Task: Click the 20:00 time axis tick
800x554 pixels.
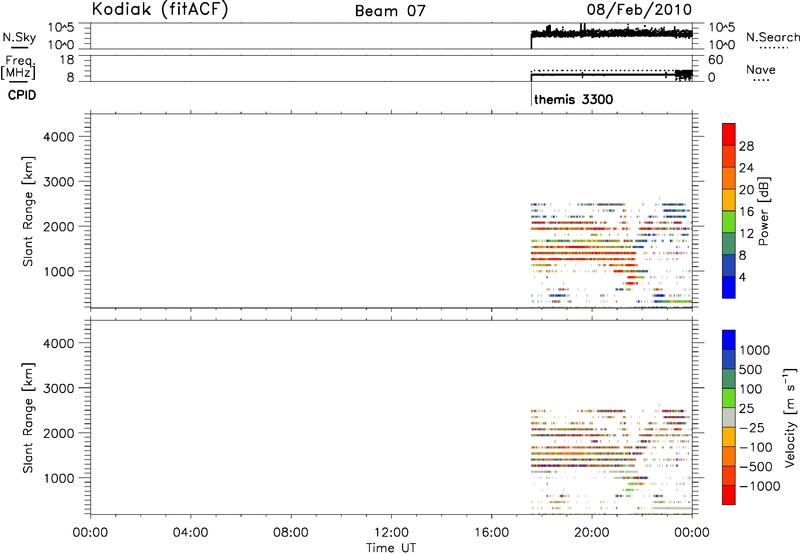Action: [x=592, y=533]
